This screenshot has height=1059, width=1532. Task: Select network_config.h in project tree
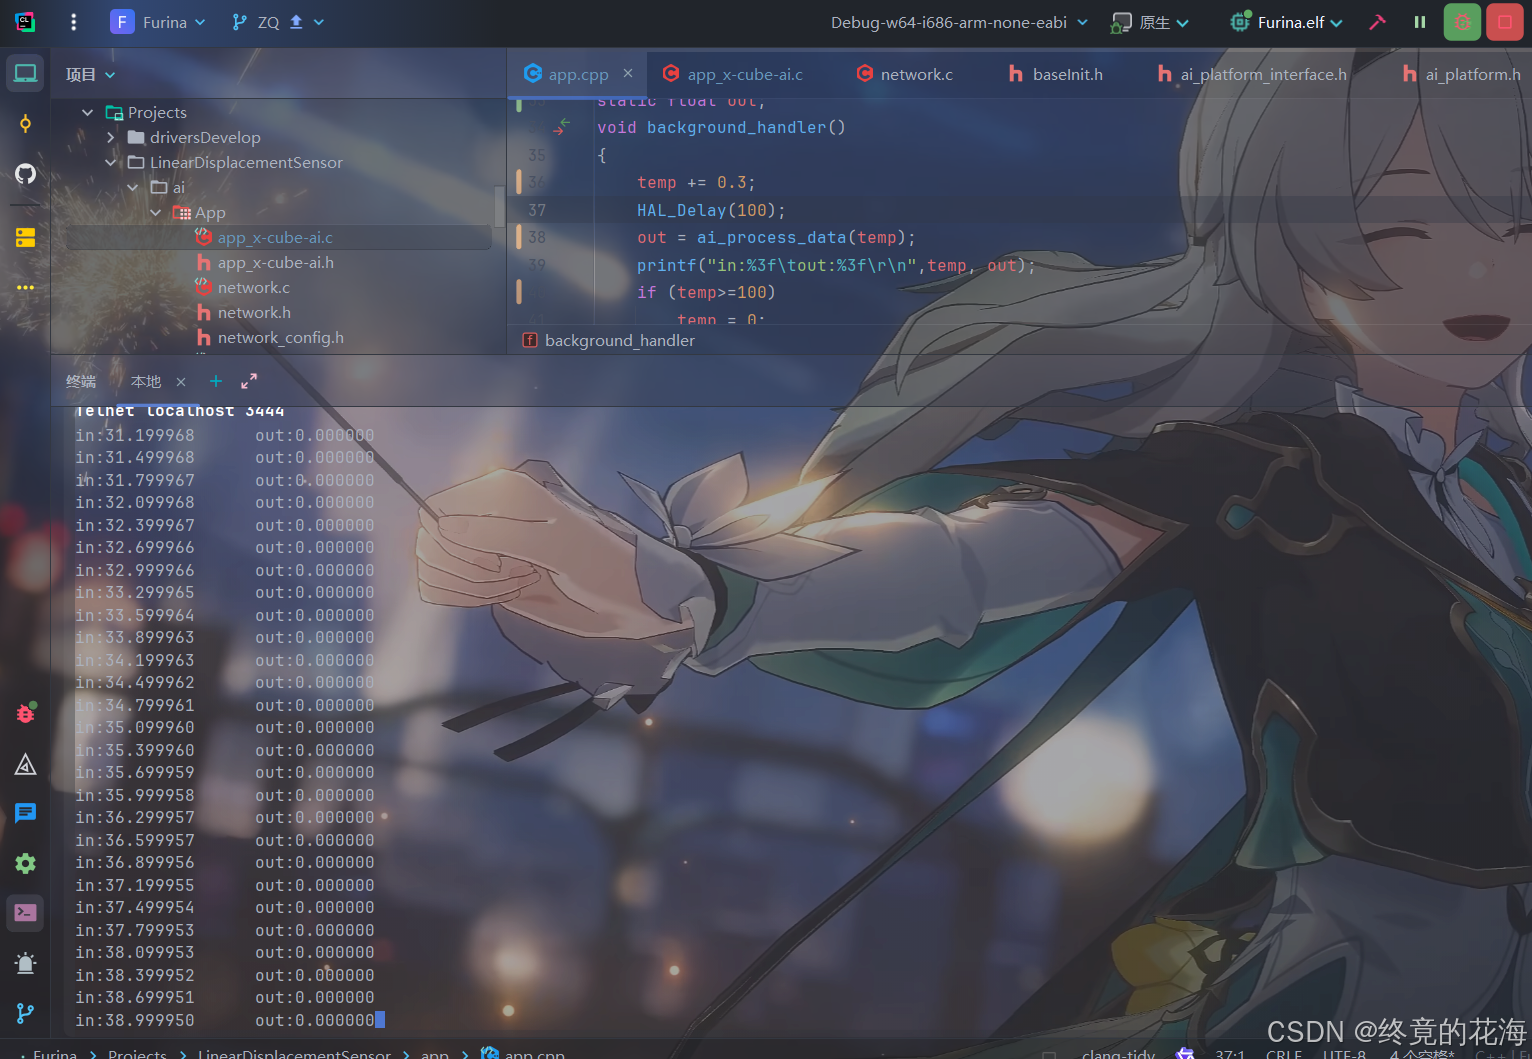(281, 337)
